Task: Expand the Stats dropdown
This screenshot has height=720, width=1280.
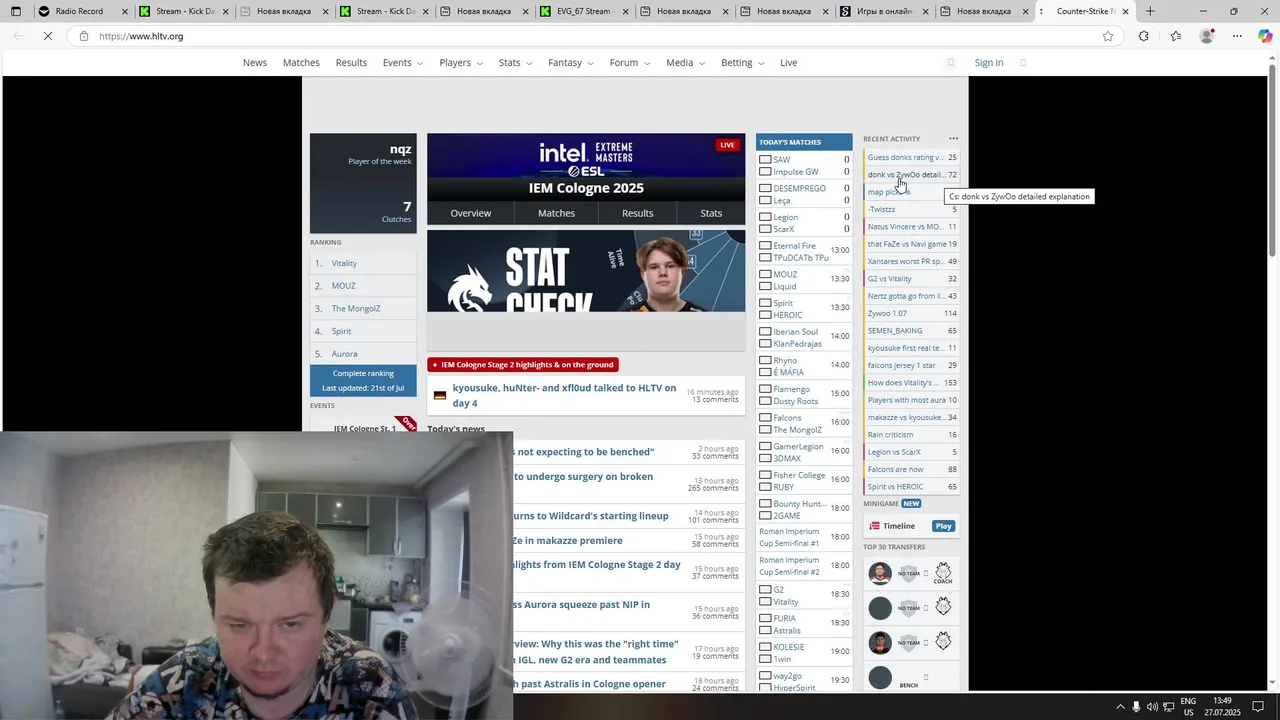Action: click(x=516, y=62)
